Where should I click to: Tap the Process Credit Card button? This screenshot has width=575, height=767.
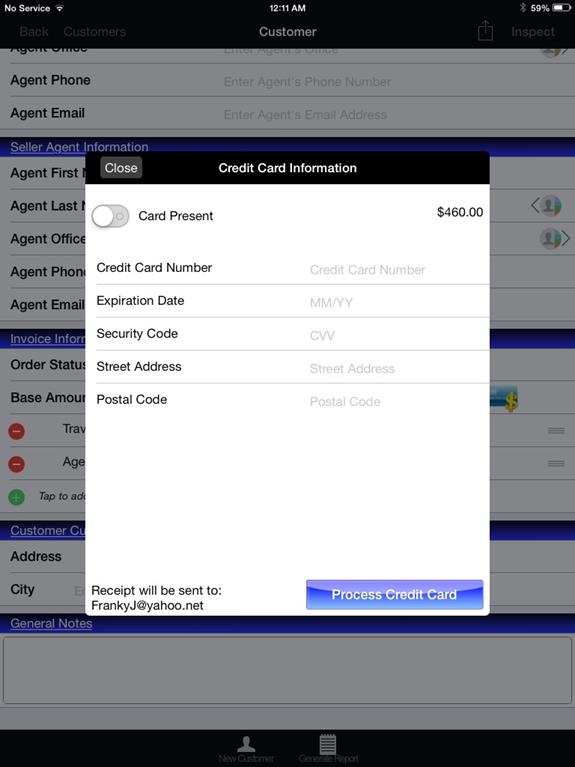[x=394, y=594]
